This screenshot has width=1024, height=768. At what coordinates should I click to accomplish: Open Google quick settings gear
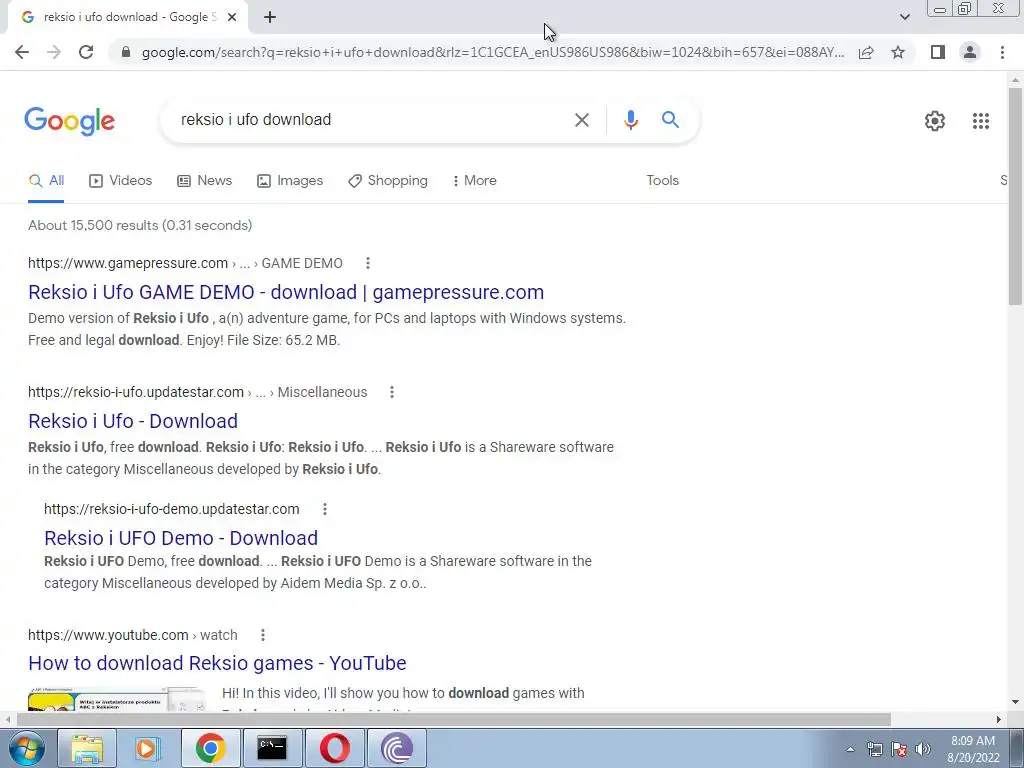coord(935,121)
